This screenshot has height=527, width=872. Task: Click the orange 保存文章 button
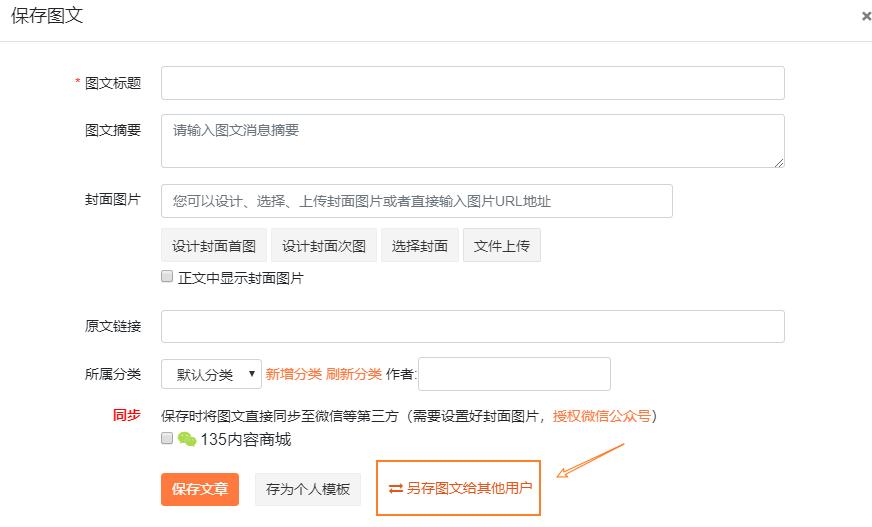tap(200, 489)
